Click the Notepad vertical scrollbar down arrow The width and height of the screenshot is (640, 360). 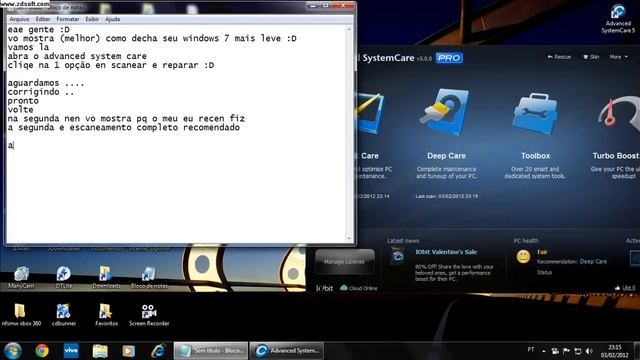coord(349,238)
